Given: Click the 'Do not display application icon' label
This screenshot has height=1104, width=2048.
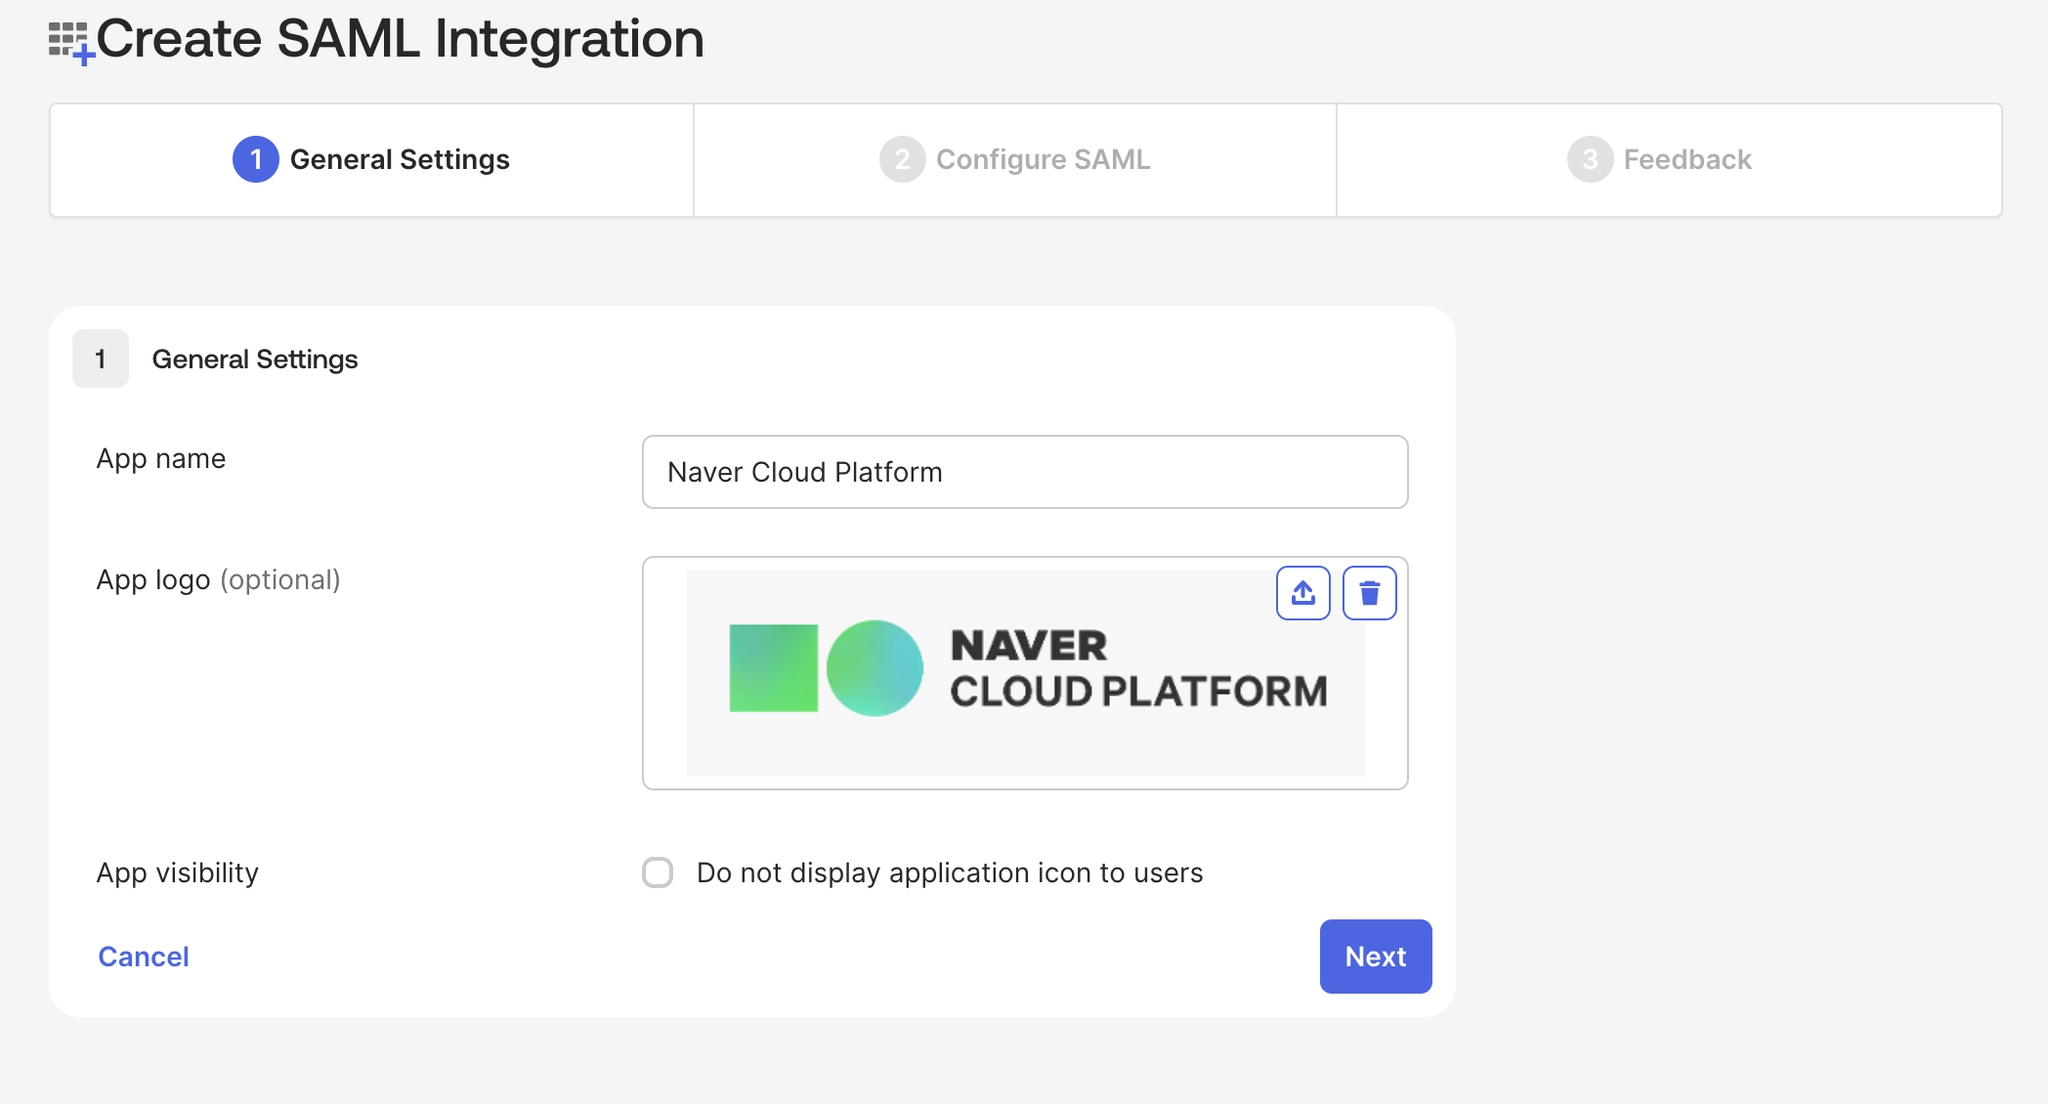Looking at the screenshot, I should pyautogui.click(x=949, y=873).
